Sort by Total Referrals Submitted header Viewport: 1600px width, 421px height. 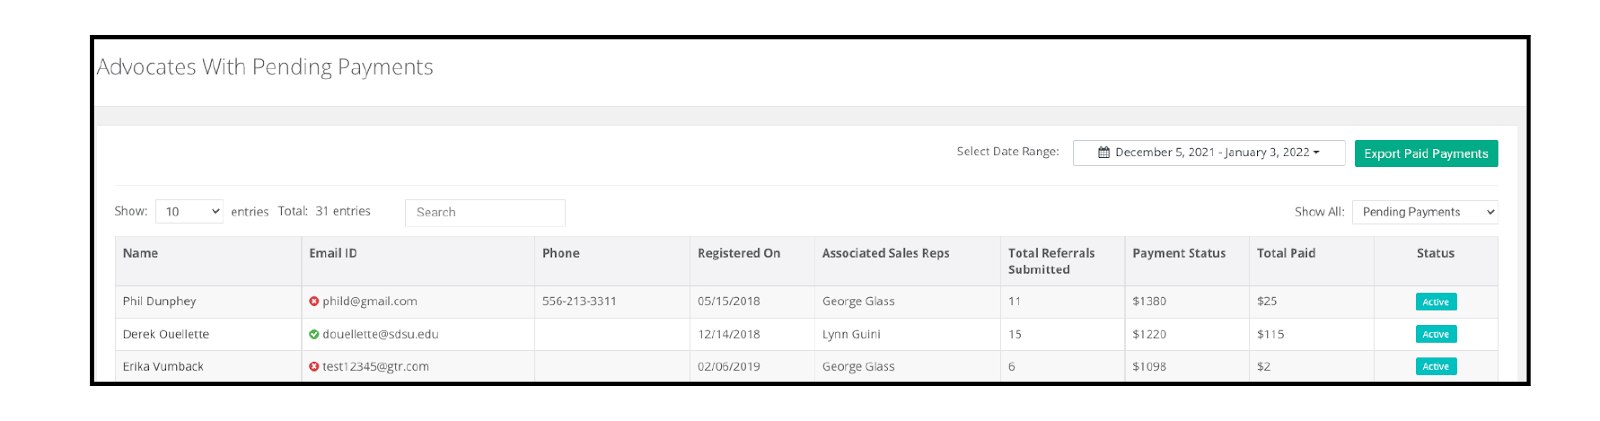pos(1051,261)
